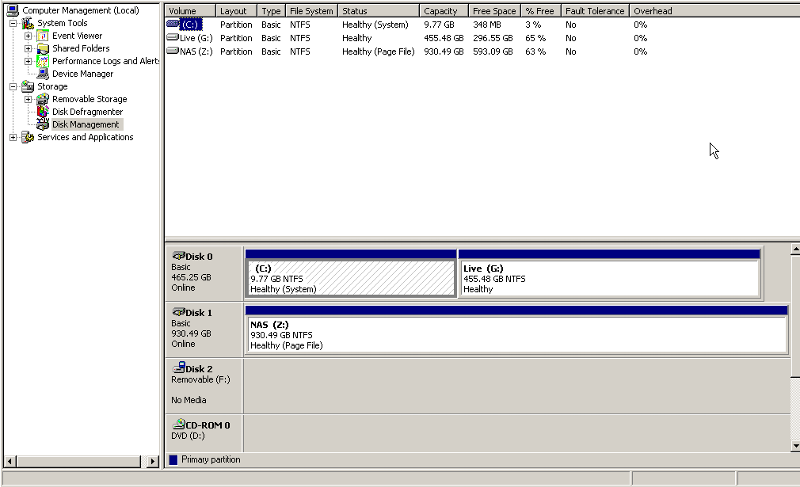800x487 pixels.
Task: Click the Healthy (System) status cell
Action: point(376,24)
